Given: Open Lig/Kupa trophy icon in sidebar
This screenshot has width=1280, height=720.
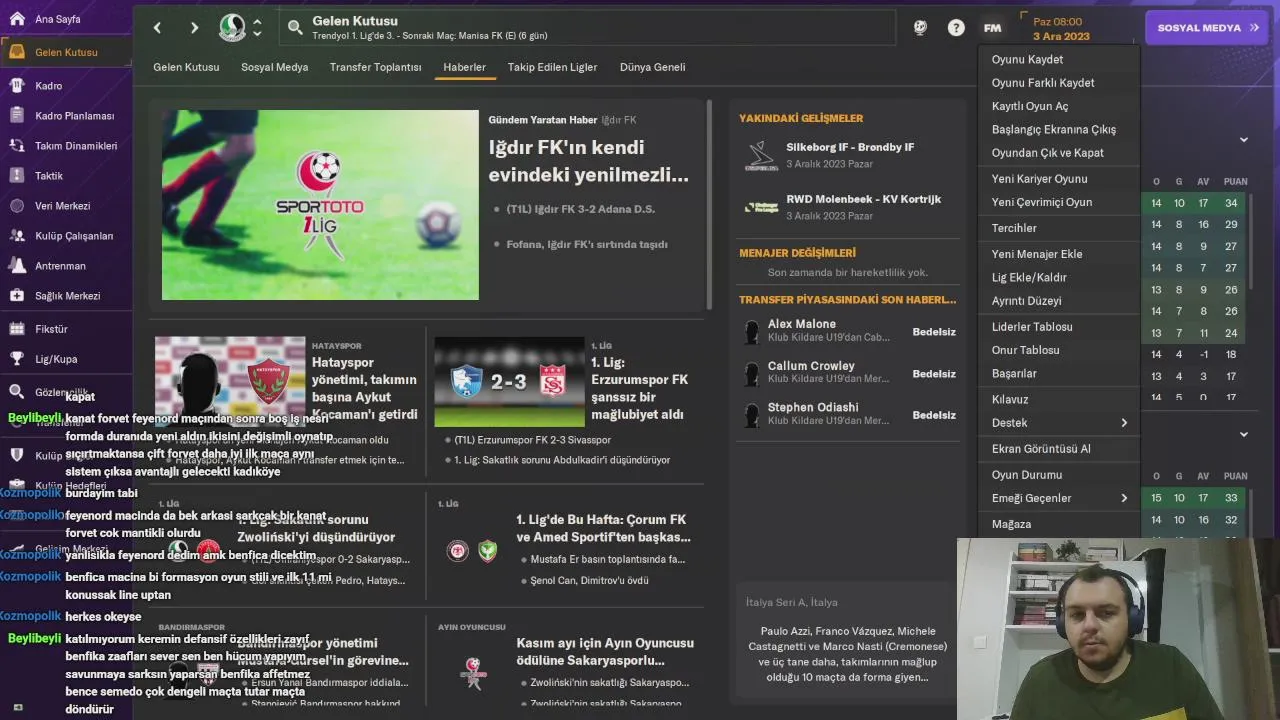Looking at the screenshot, I should 17,359.
